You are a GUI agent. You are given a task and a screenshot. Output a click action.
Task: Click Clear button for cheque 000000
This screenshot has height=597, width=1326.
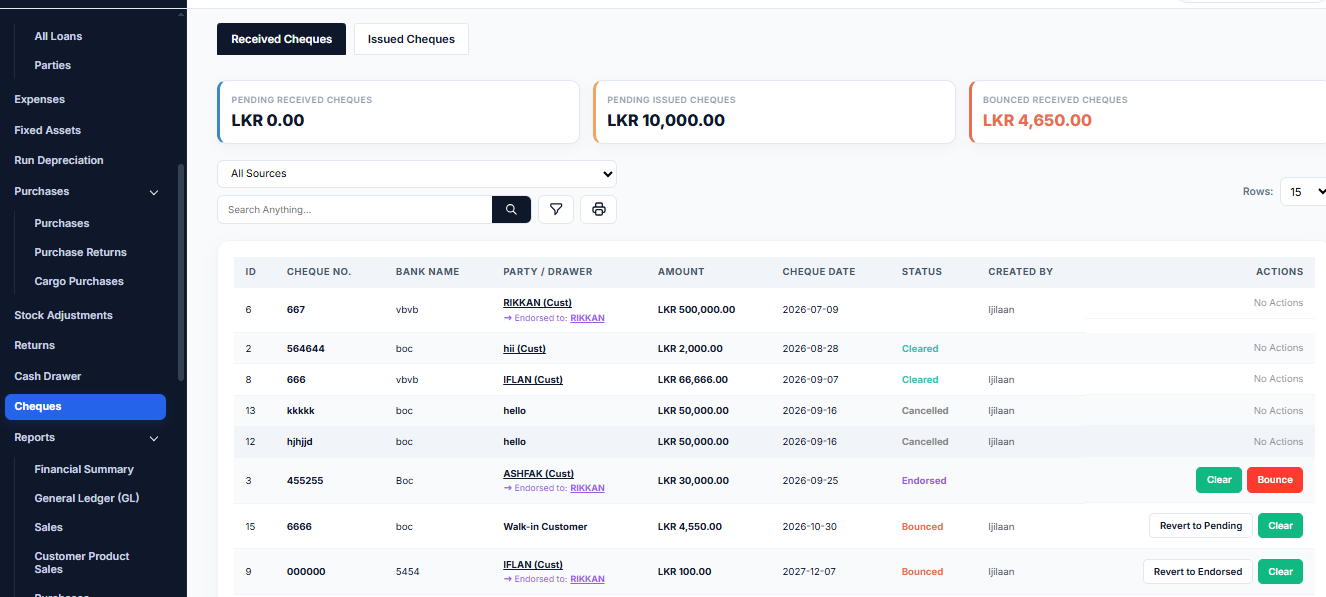click(1281, 572)
